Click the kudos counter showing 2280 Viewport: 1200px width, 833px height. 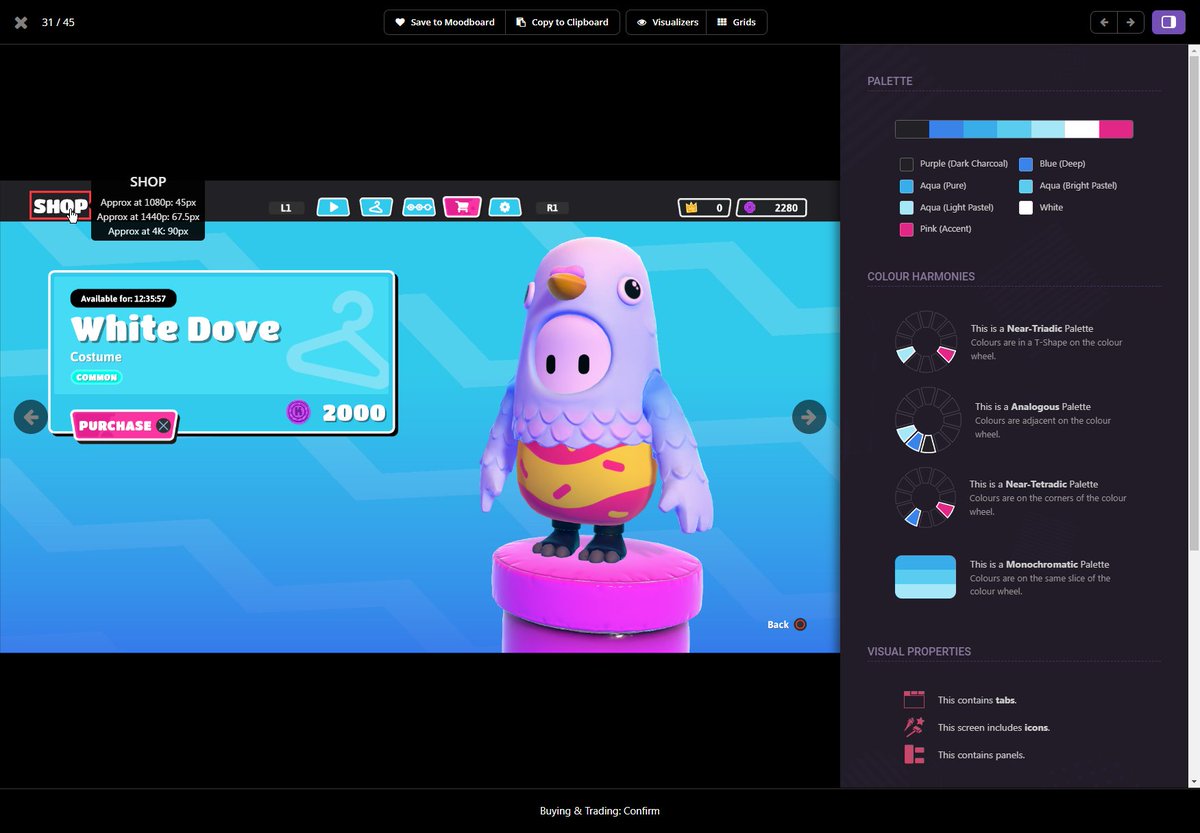[x=771, y=208]
